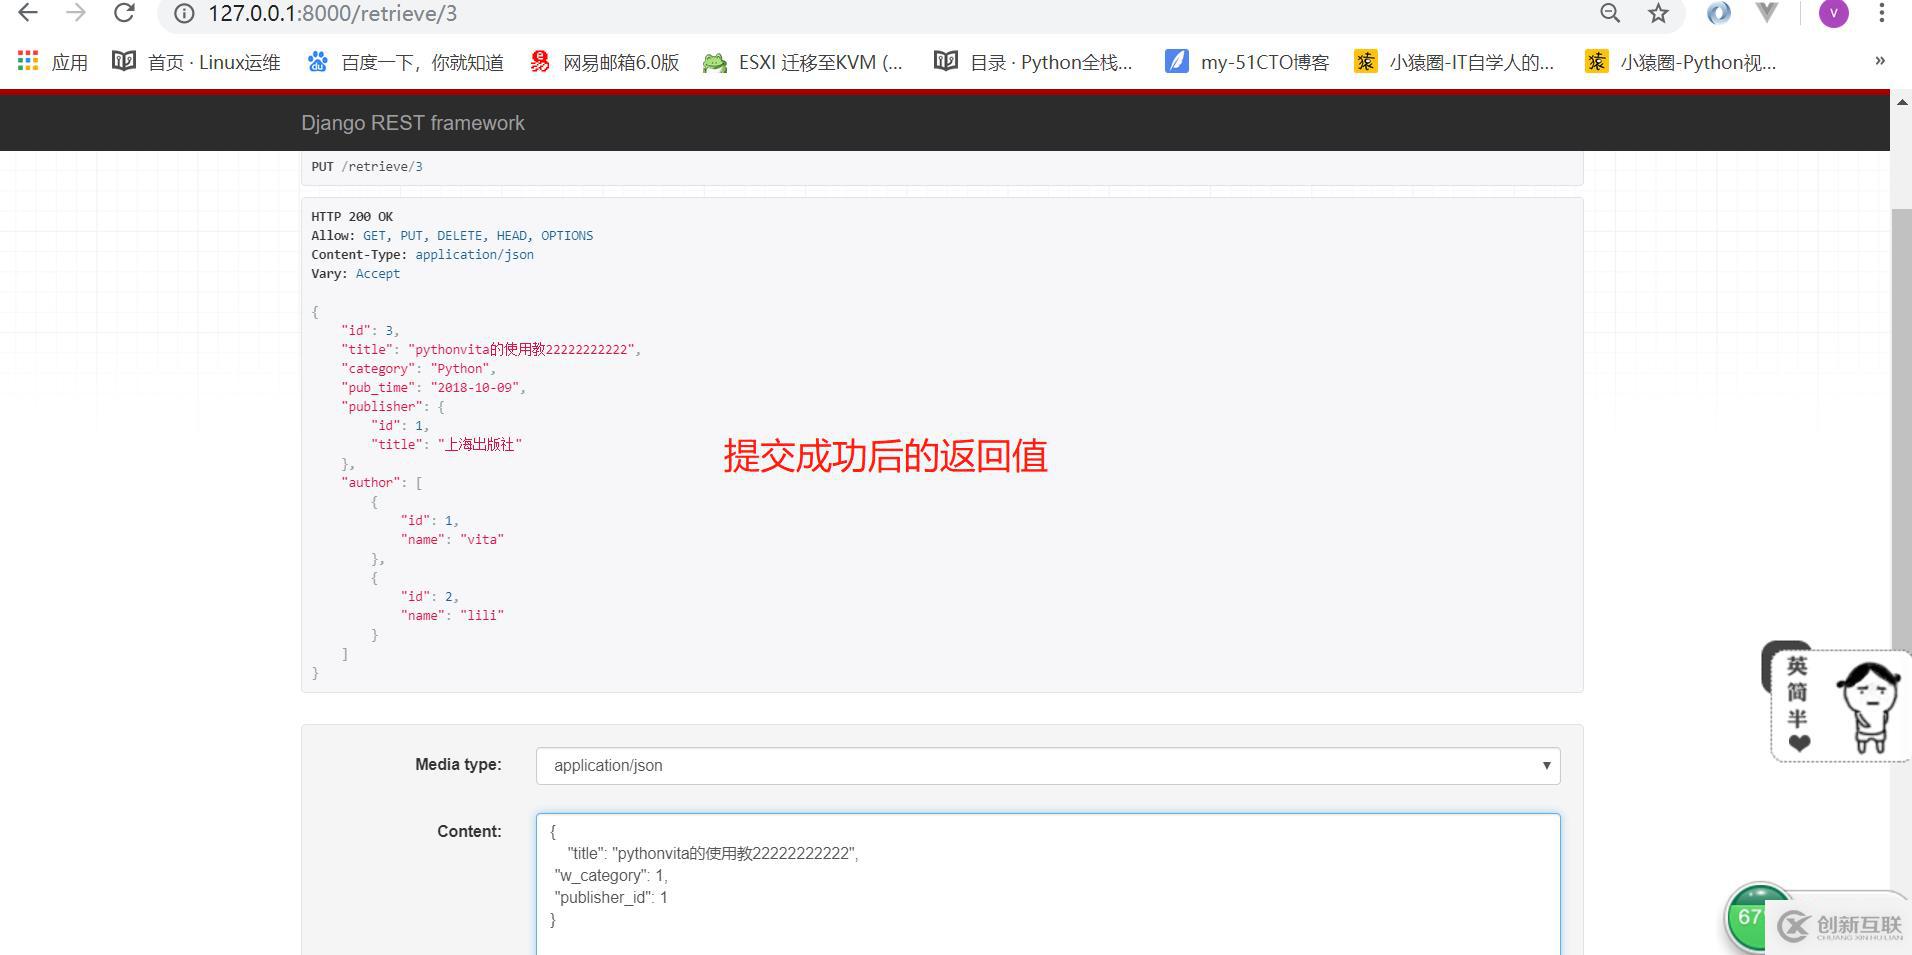Screen dimensions: 1912x955
Task: Click the publisher title "上海出版社"
Action: tap(480, 444)
